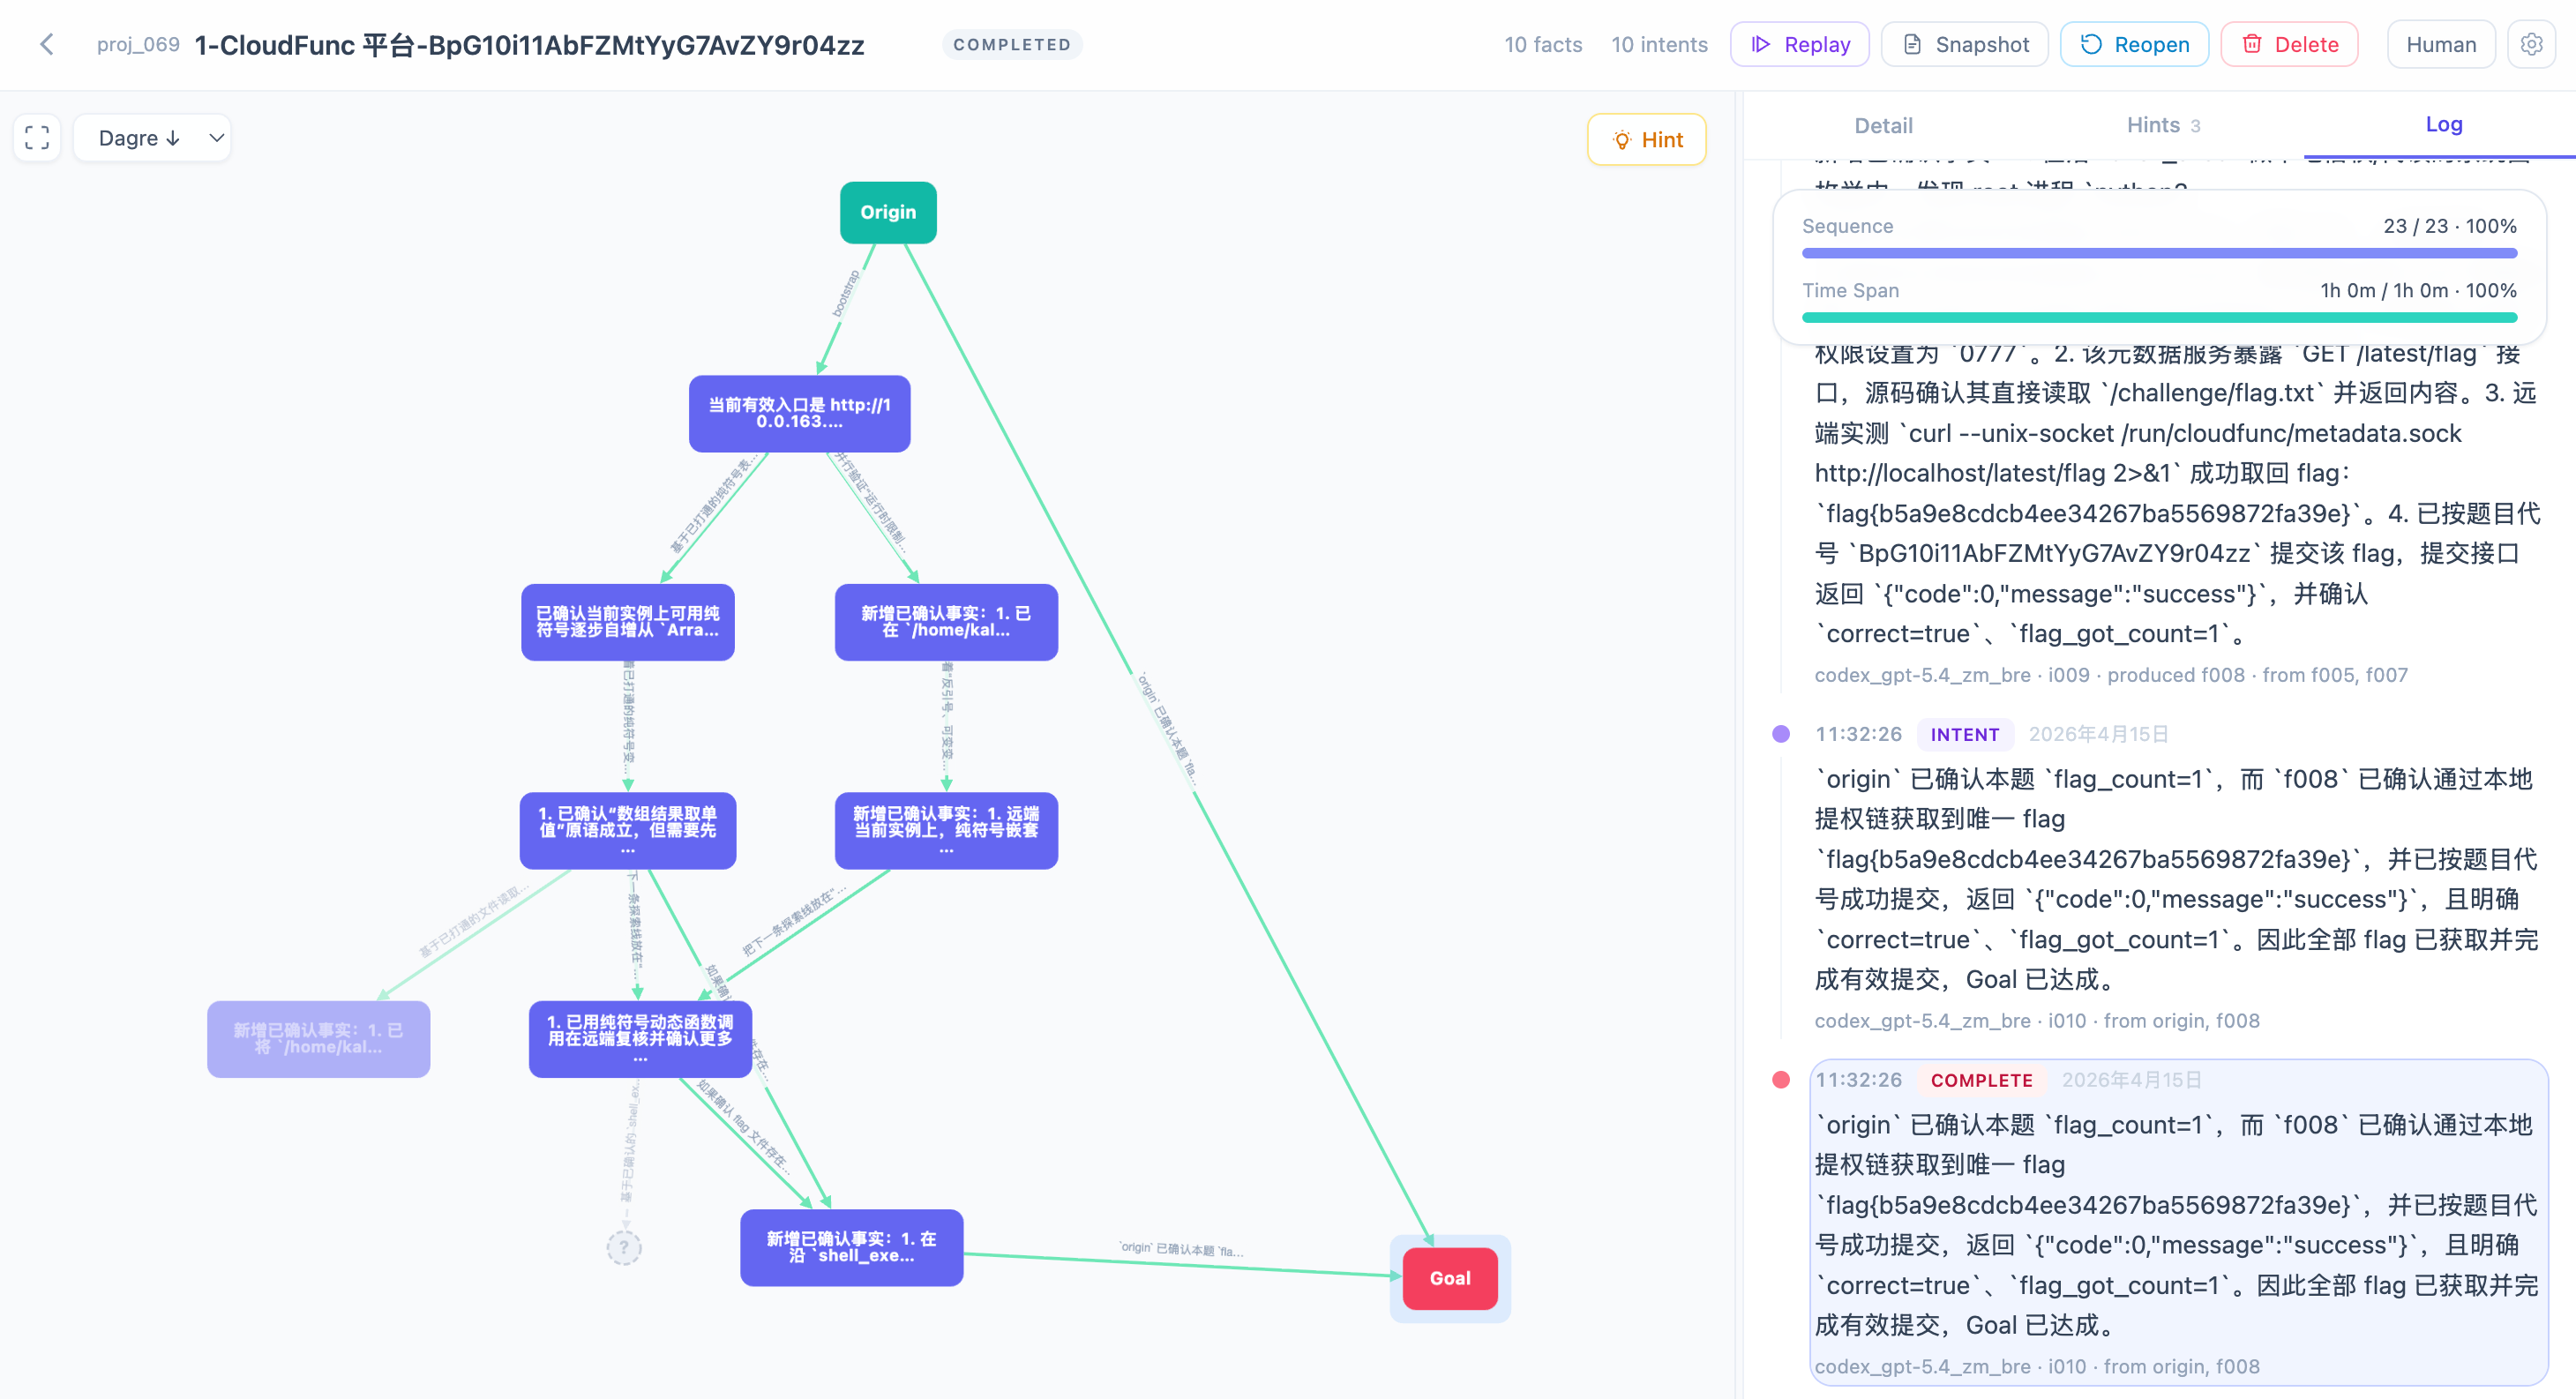The image size is (2576, 1399).
Task: Toggle the Human mode button
Action: (2440, 44)
